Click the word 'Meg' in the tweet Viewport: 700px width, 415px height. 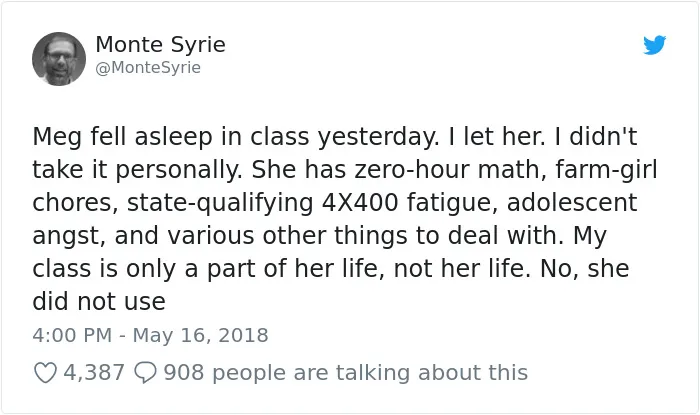tap(57, 137)
